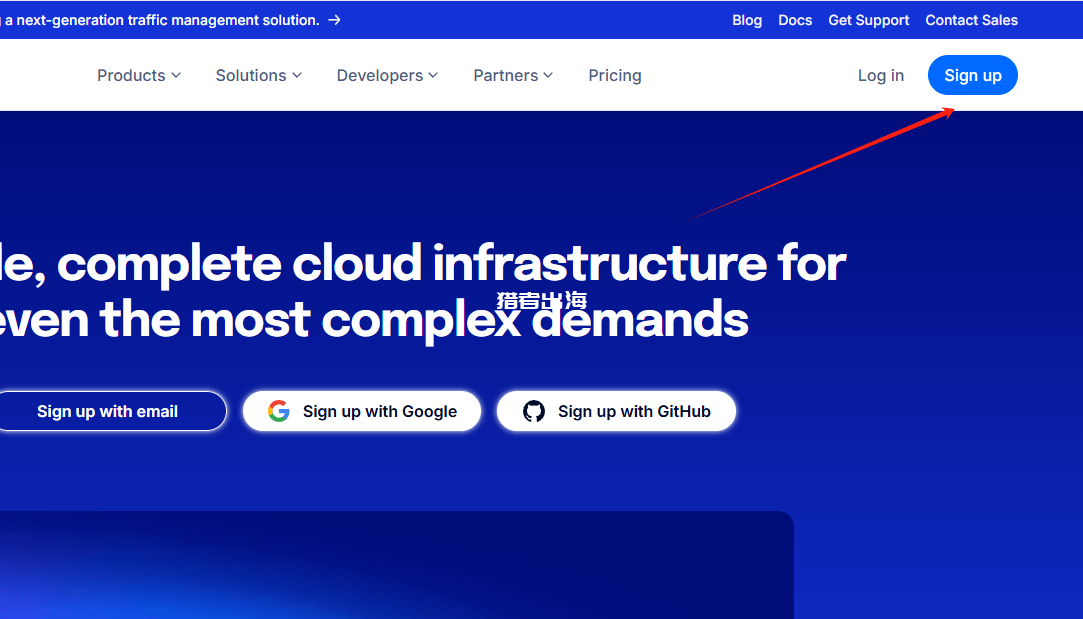Choose Sign up with GitHub
Image resolution: width=1083 pixels, height=619 pixels.
tap(616, 411)
